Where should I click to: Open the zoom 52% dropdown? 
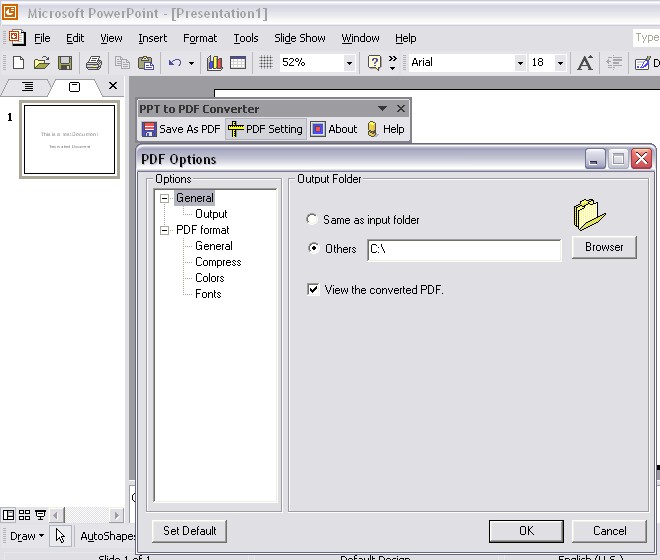[349, 63]
